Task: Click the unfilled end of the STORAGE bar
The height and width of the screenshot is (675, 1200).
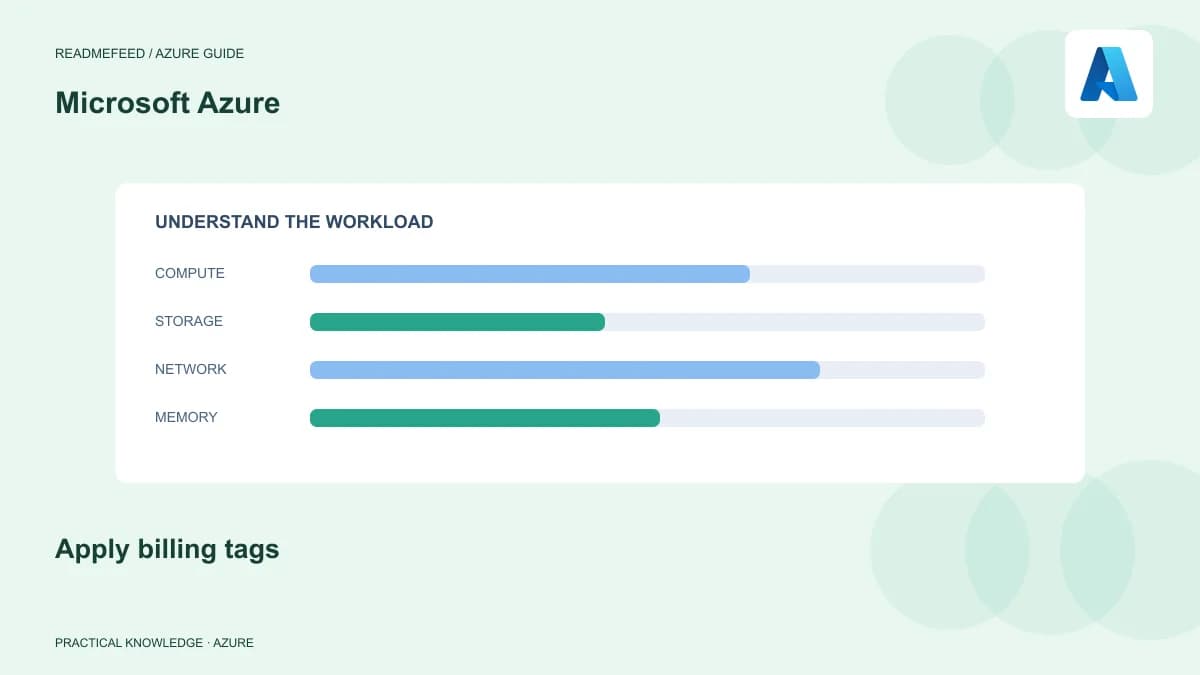Action: (795, 322)
